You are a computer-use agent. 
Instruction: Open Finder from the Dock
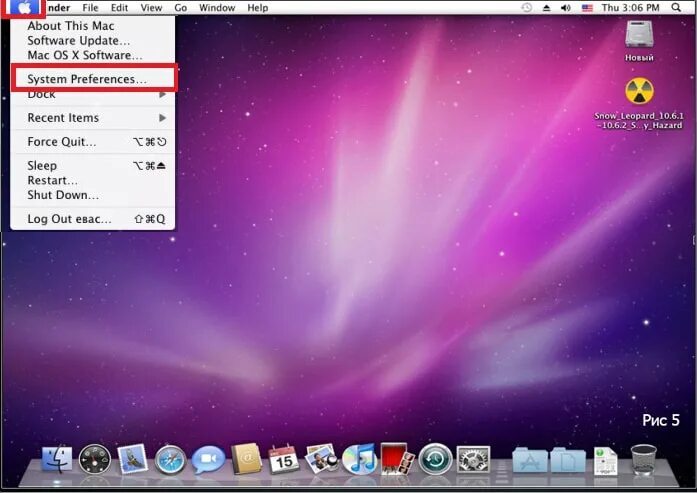coord(56,459)
